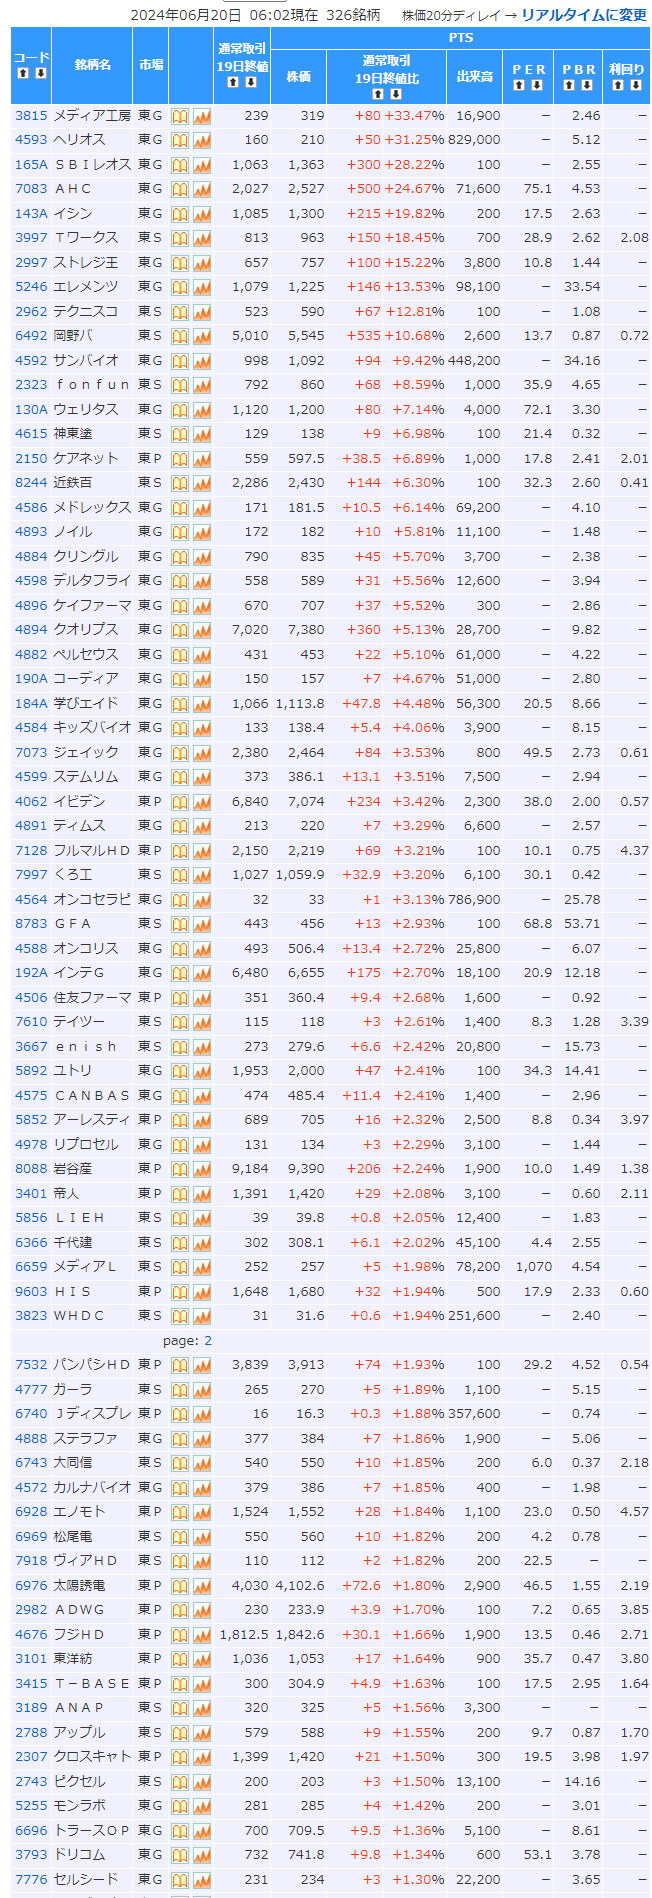Click volume 829,000 for ヘリオス
Image resolution: width=652 pixels, height=1898 pixels.
tap(475, 140)
